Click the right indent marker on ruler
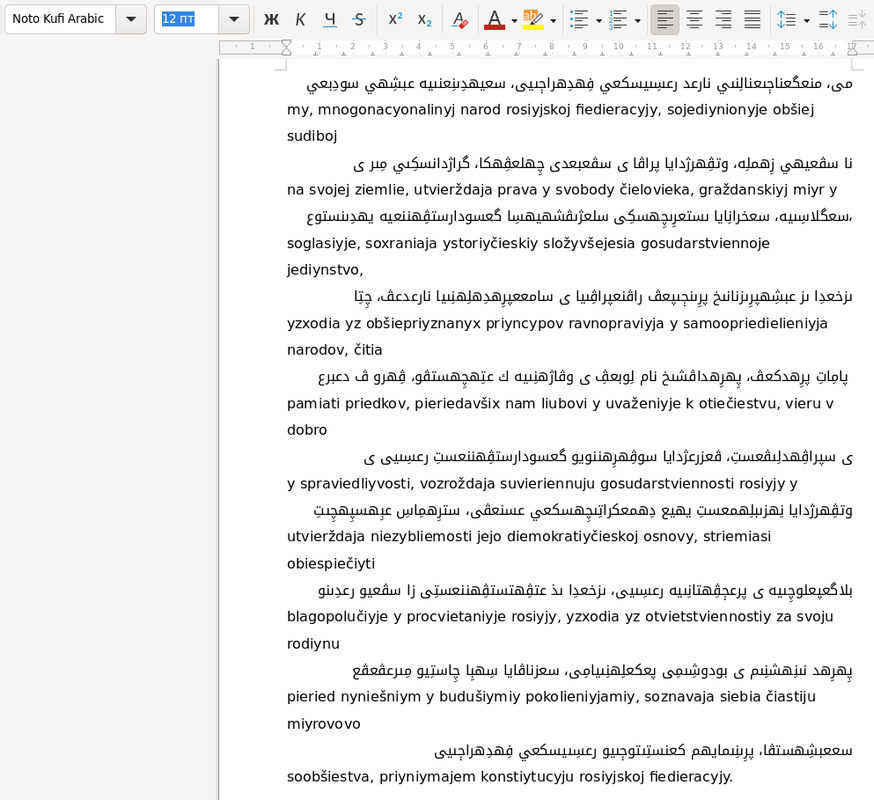This screenshot has height=800, width=874. pos(852,49)
